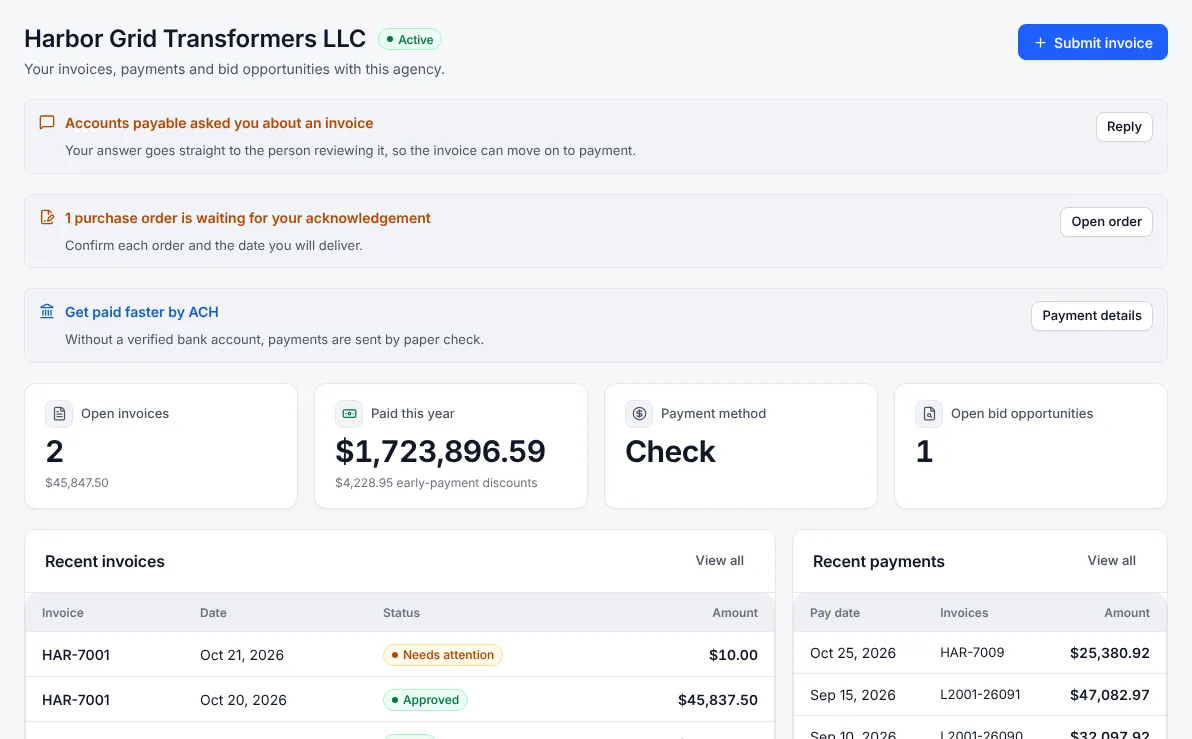Click the Date column header in invoices

[213, 613]
